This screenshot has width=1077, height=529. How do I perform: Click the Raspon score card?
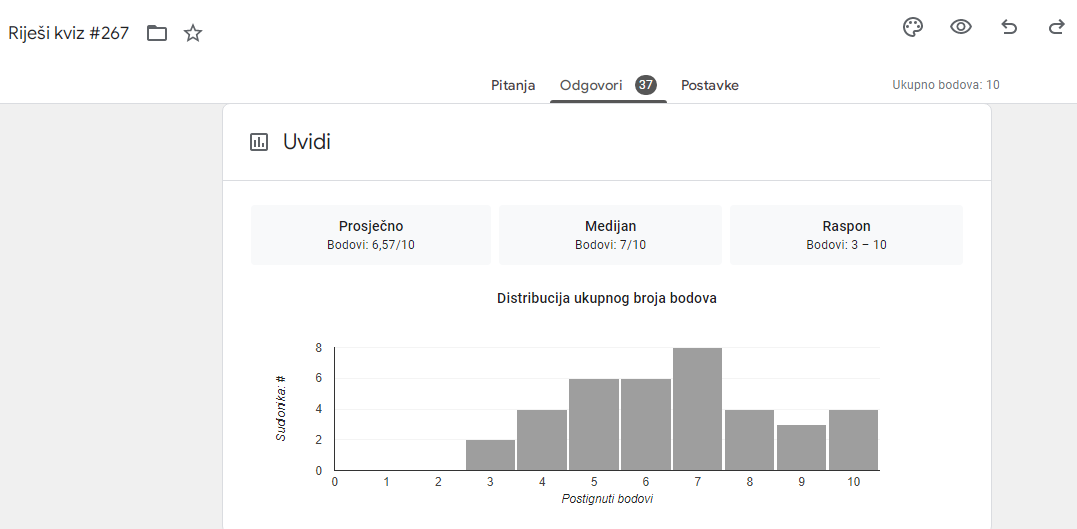tap(846, 235)
